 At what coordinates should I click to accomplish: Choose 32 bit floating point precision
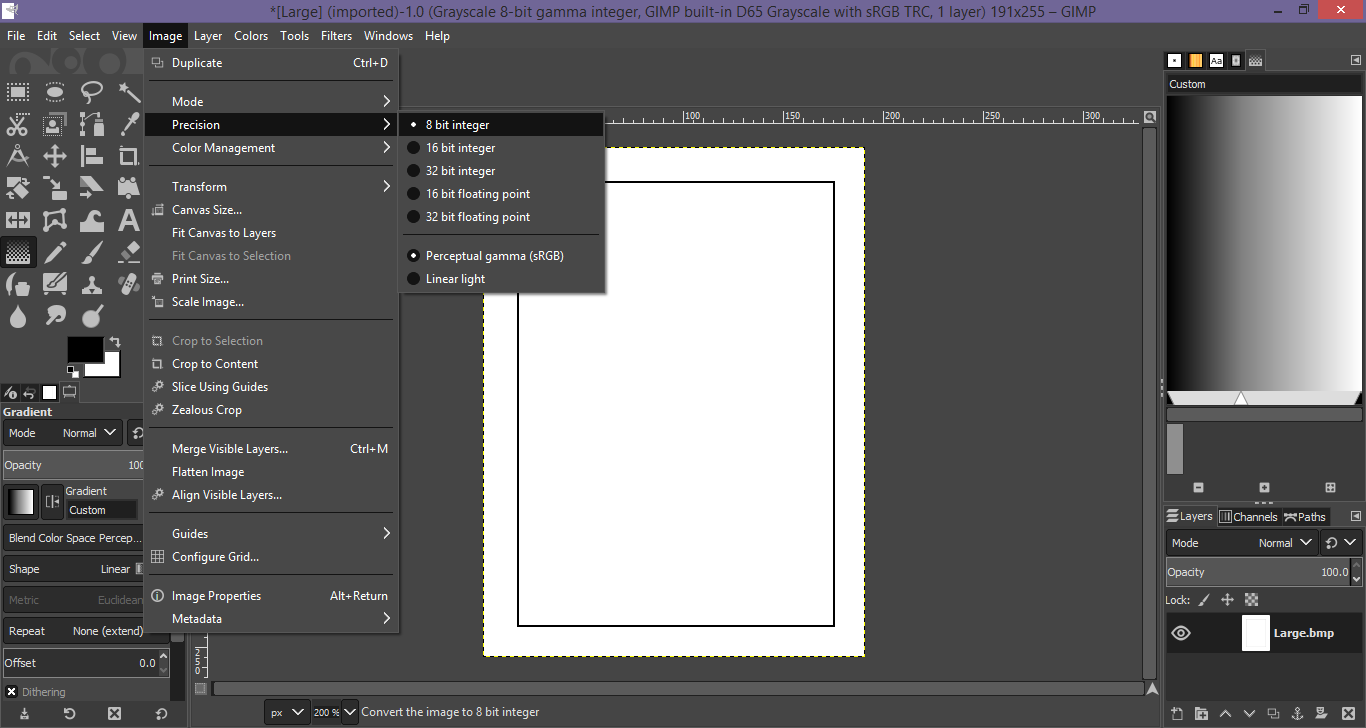pyautogui.click(x=501, y=217)
